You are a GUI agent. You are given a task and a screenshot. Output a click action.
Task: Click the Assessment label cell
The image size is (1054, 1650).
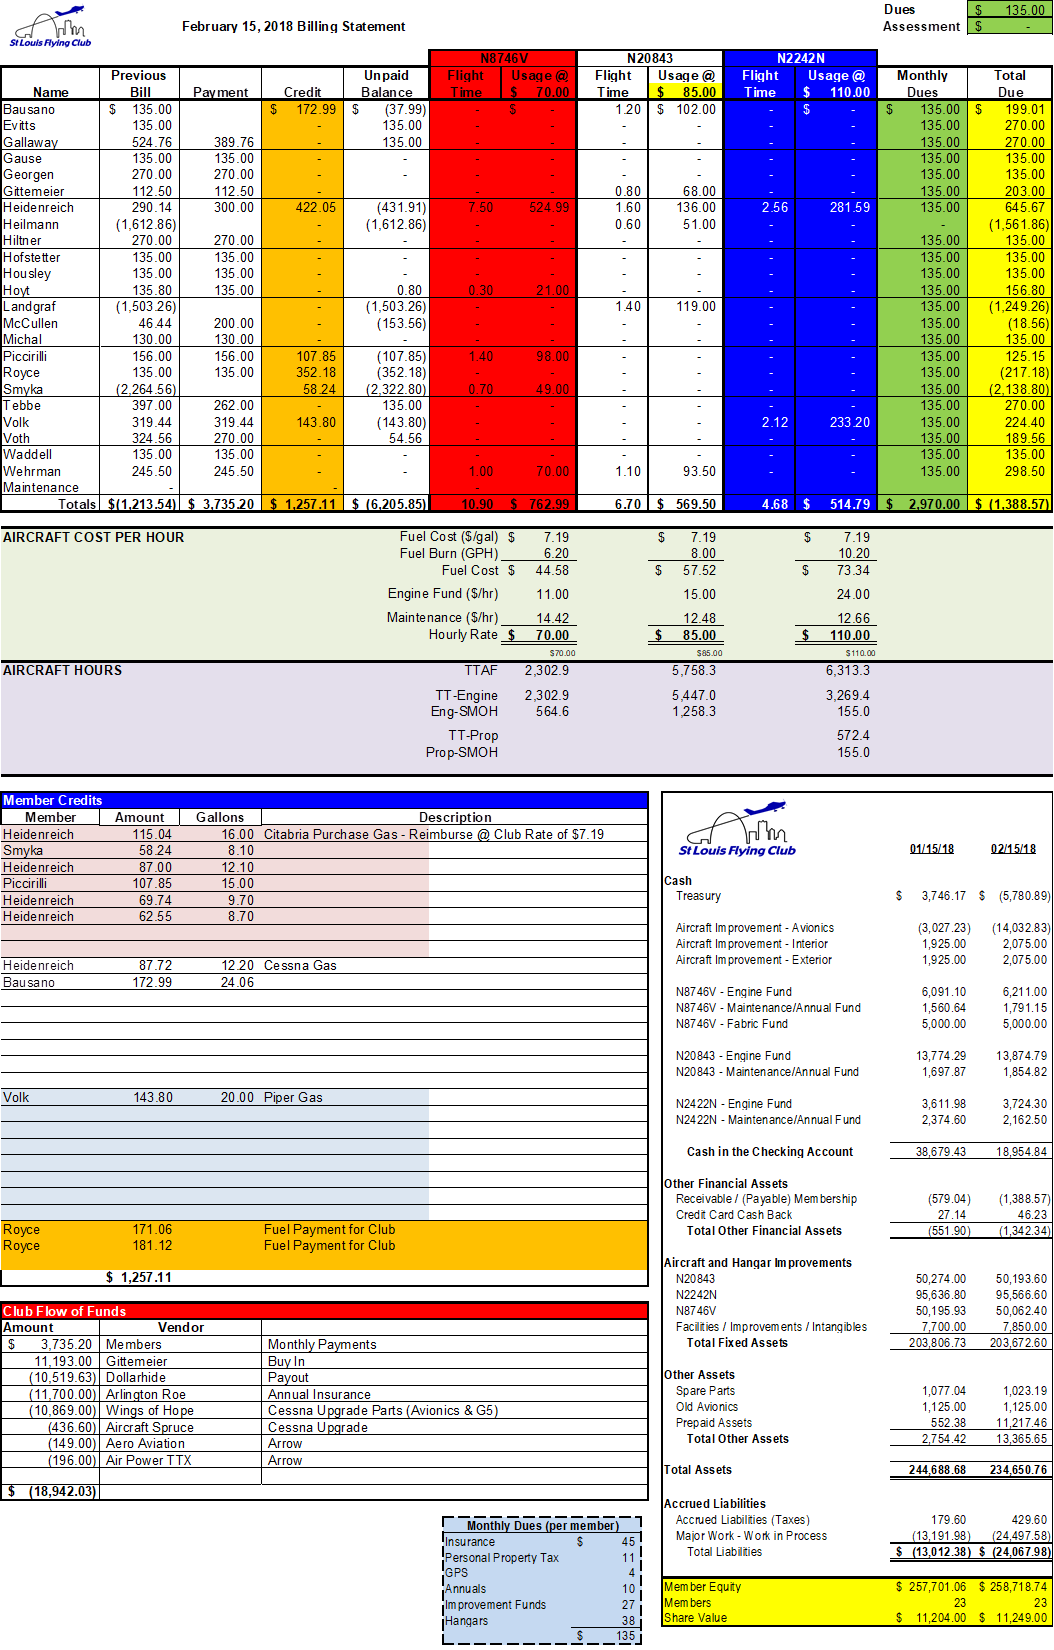click(921, 26)
